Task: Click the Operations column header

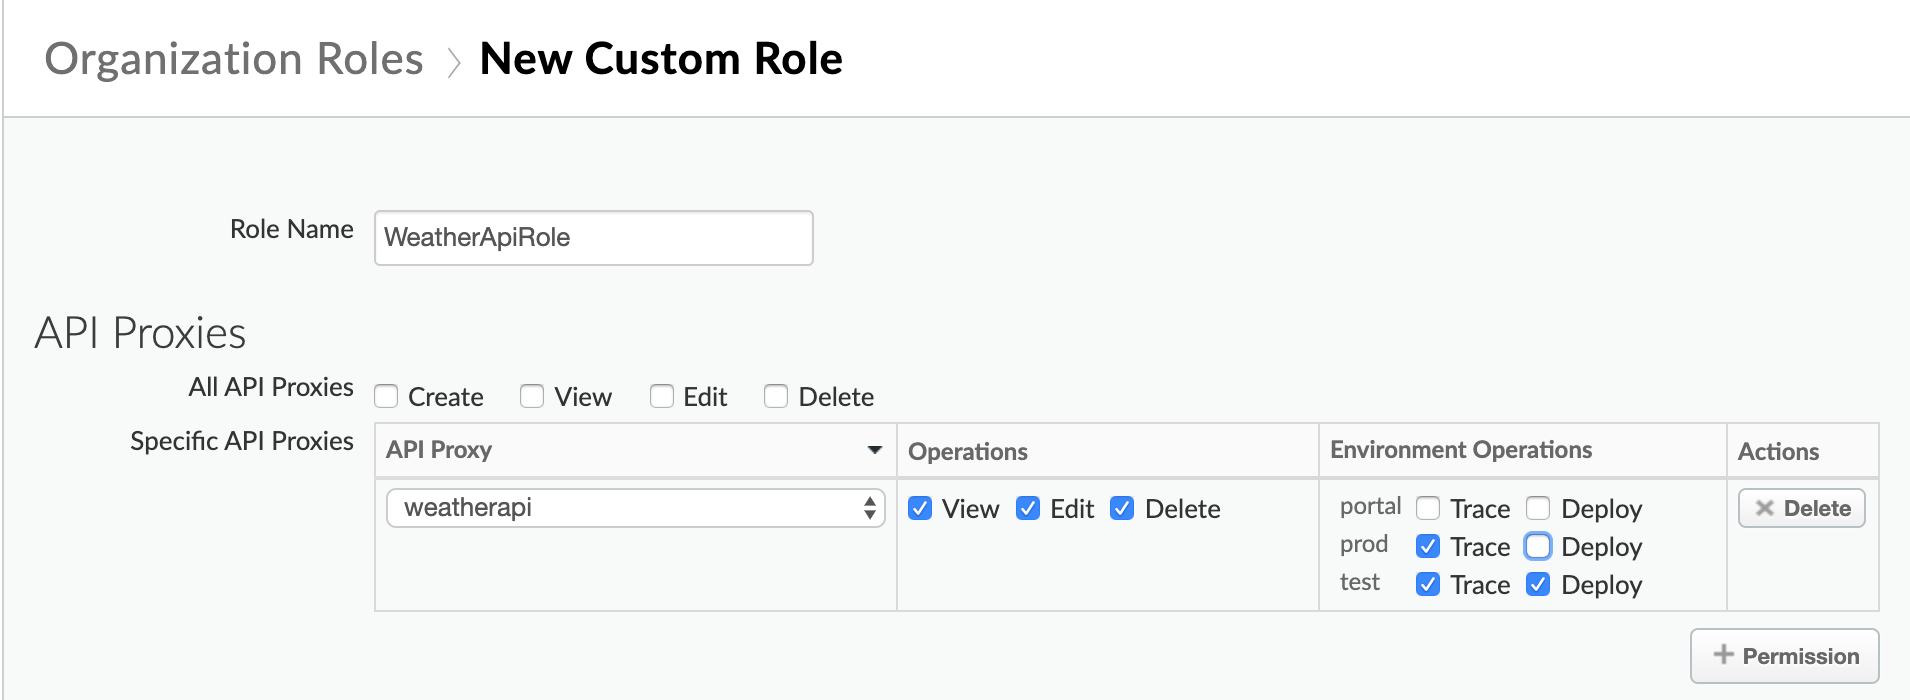Action: click(x=967, y=451)
